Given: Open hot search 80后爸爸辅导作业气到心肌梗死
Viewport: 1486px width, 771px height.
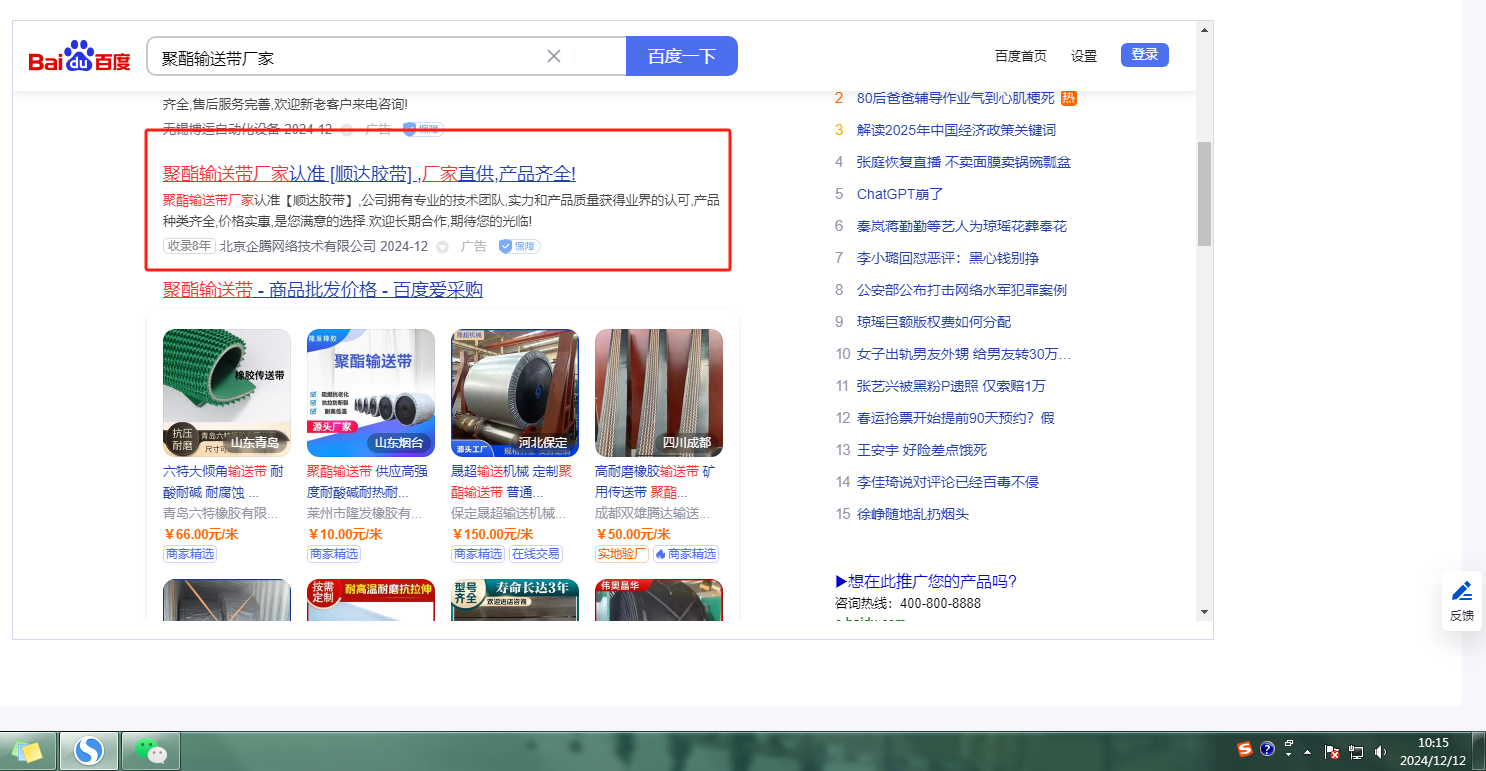Looking at the screenshot, I should (x=955, y=98).
